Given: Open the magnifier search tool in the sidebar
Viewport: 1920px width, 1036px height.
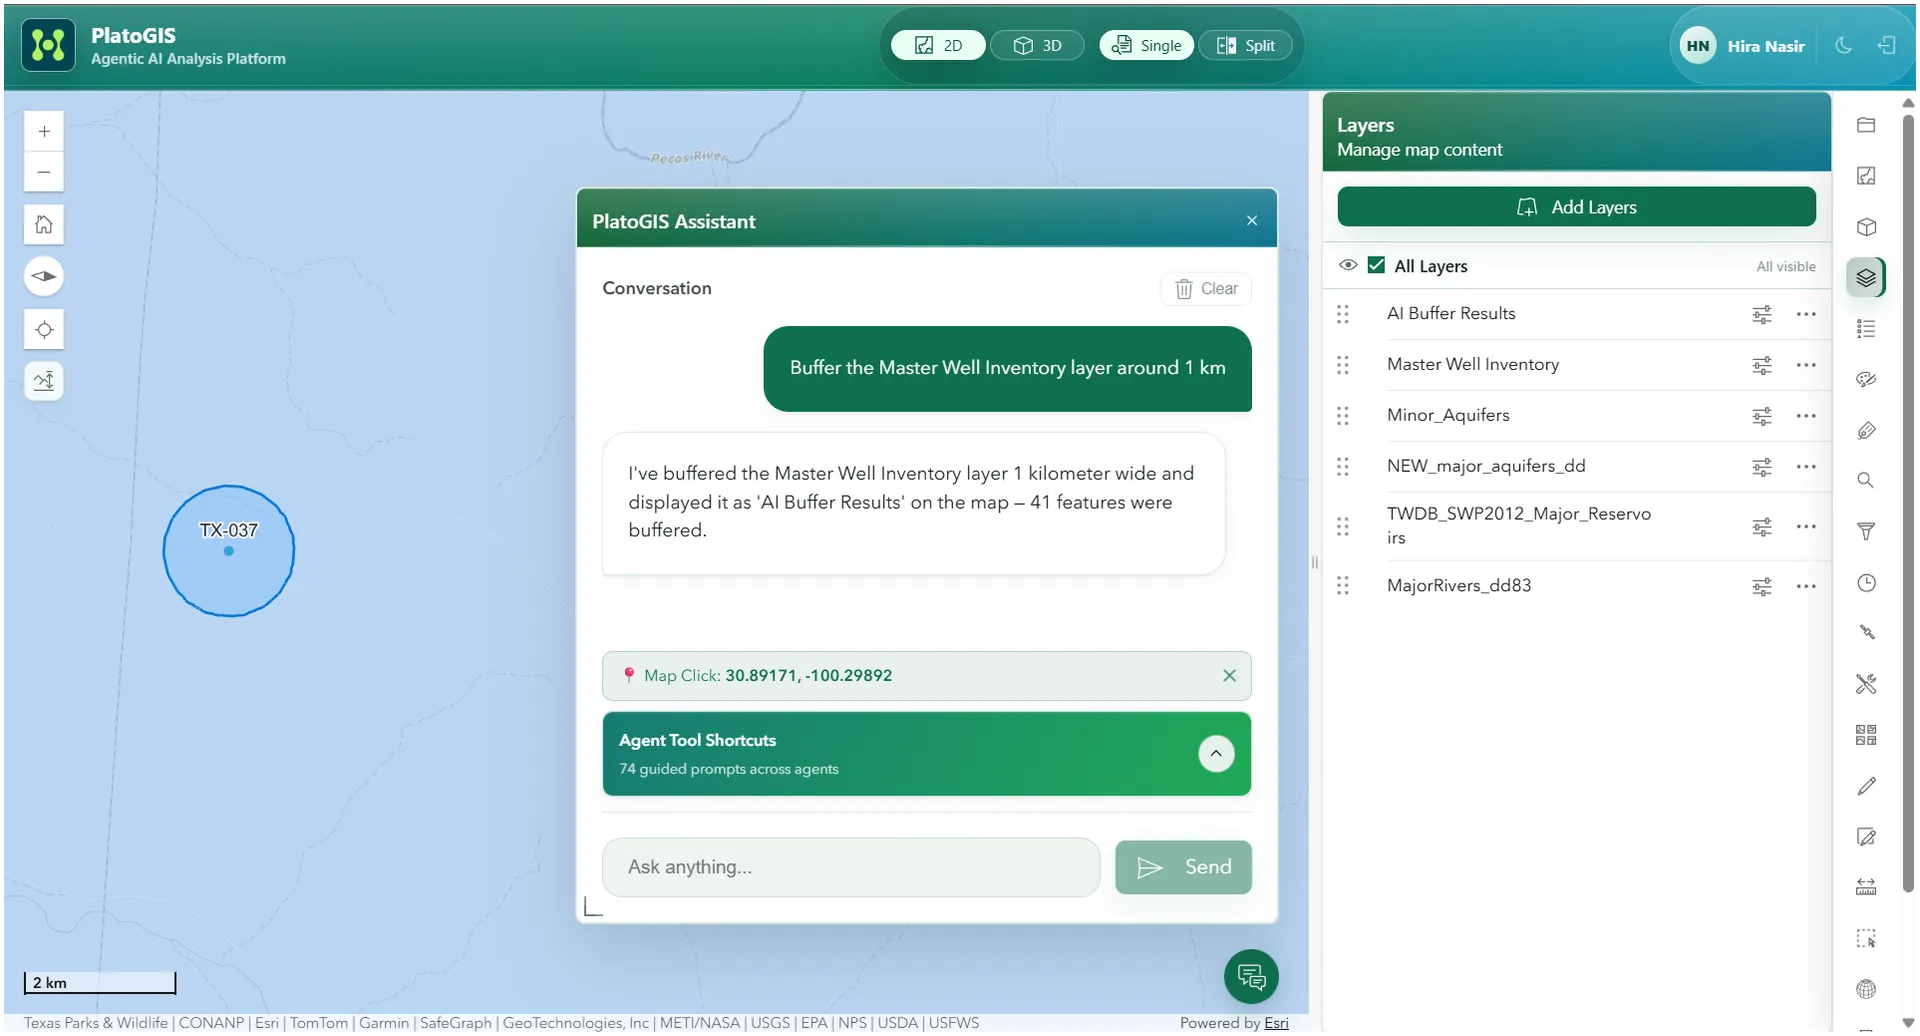Looking at the screenshot, I should pyautogui.click(x=1866, y=481).
